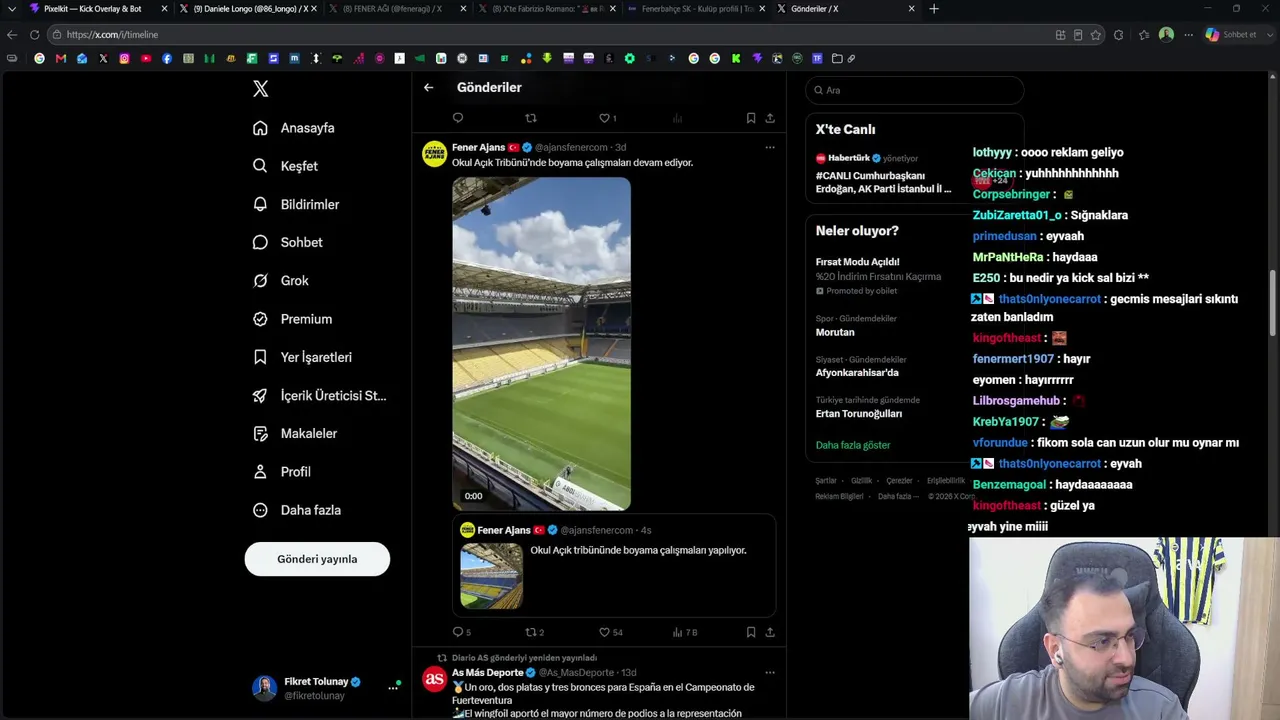This screenshot has width=1280, height=720.
Task: Repost the top partially visible post
Action: 531,118
